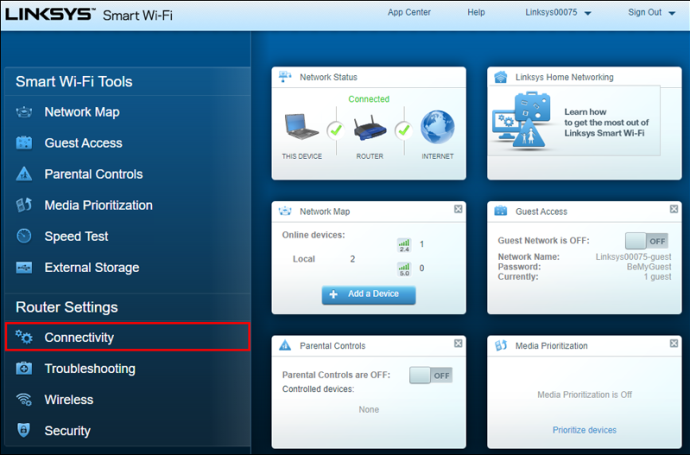Click the checkmark between device and router

[x=336, y=130]
